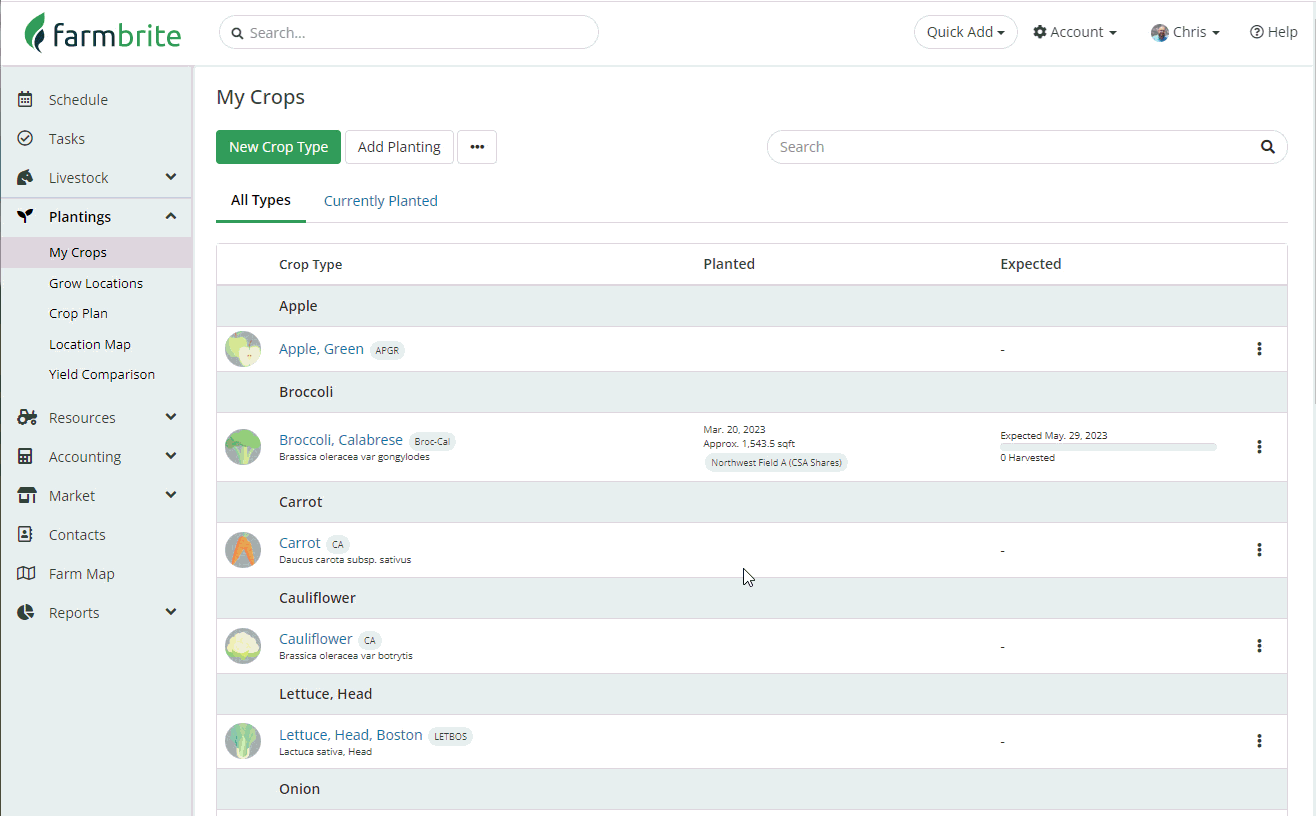Open row options for Lettuce, Head, Boston
The height and width of the screenshot is (816, 1316).
click(x=1259, y=741)
